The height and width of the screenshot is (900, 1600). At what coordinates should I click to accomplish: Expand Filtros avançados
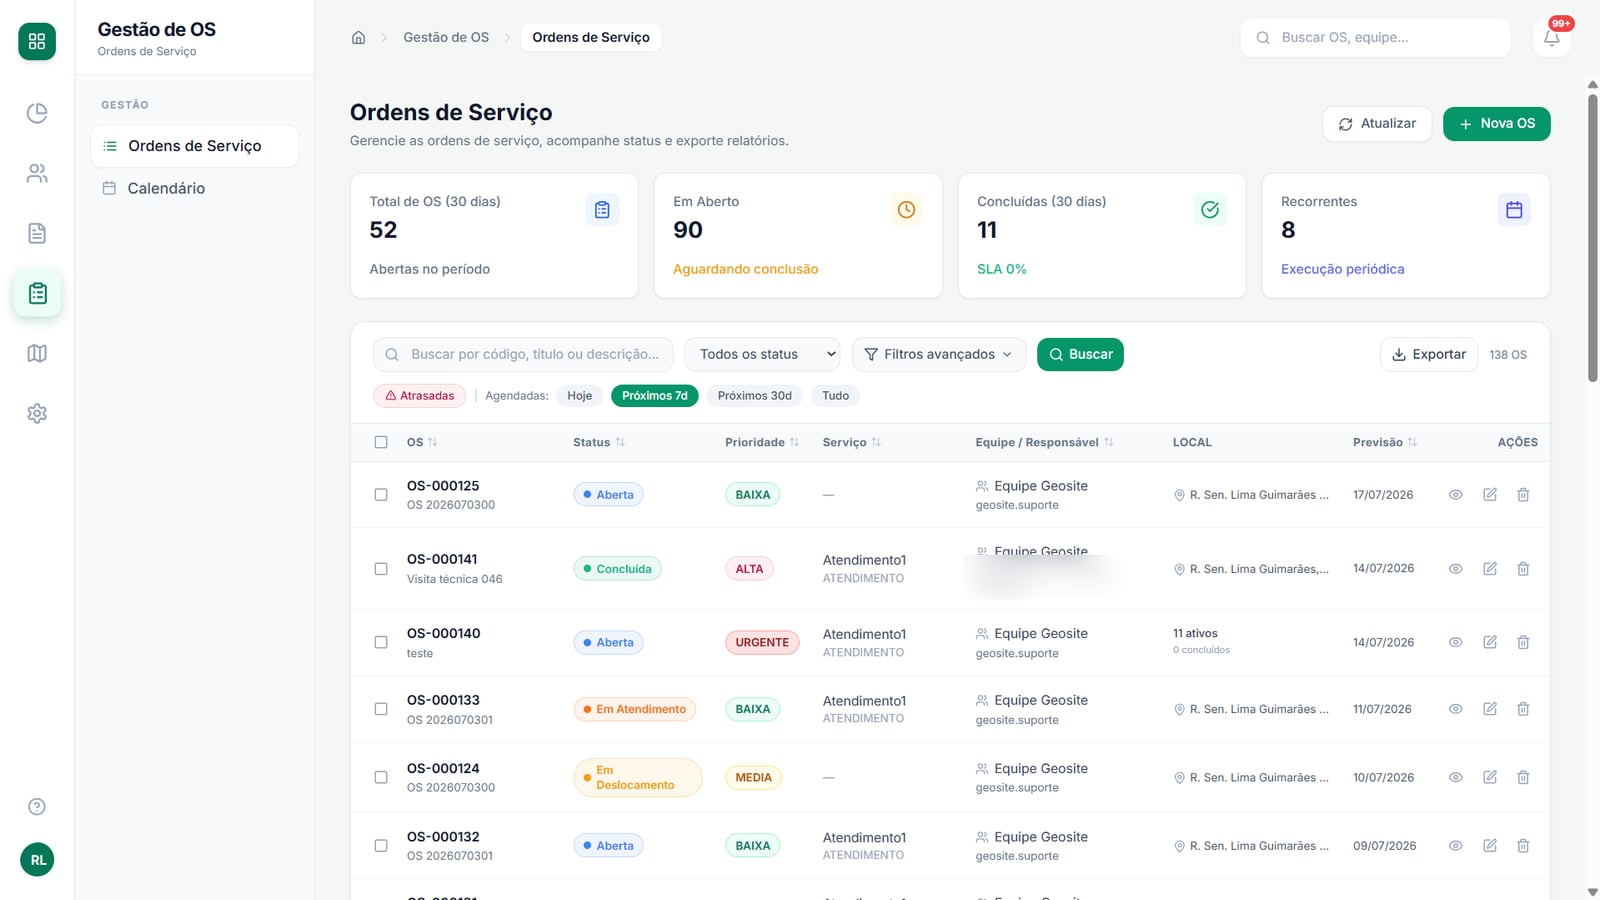point(939,354)
